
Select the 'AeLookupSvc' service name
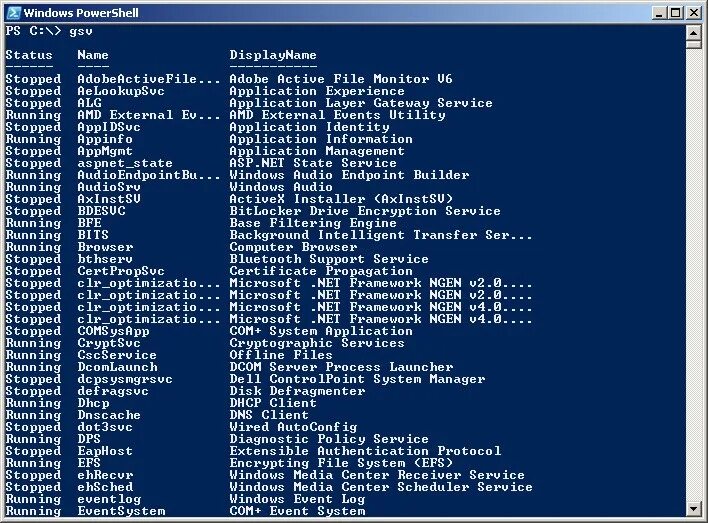click(121, 91)
